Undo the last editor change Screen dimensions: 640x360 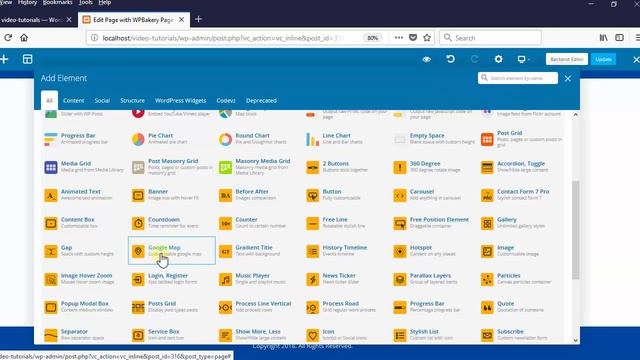[x=451, y=59]
